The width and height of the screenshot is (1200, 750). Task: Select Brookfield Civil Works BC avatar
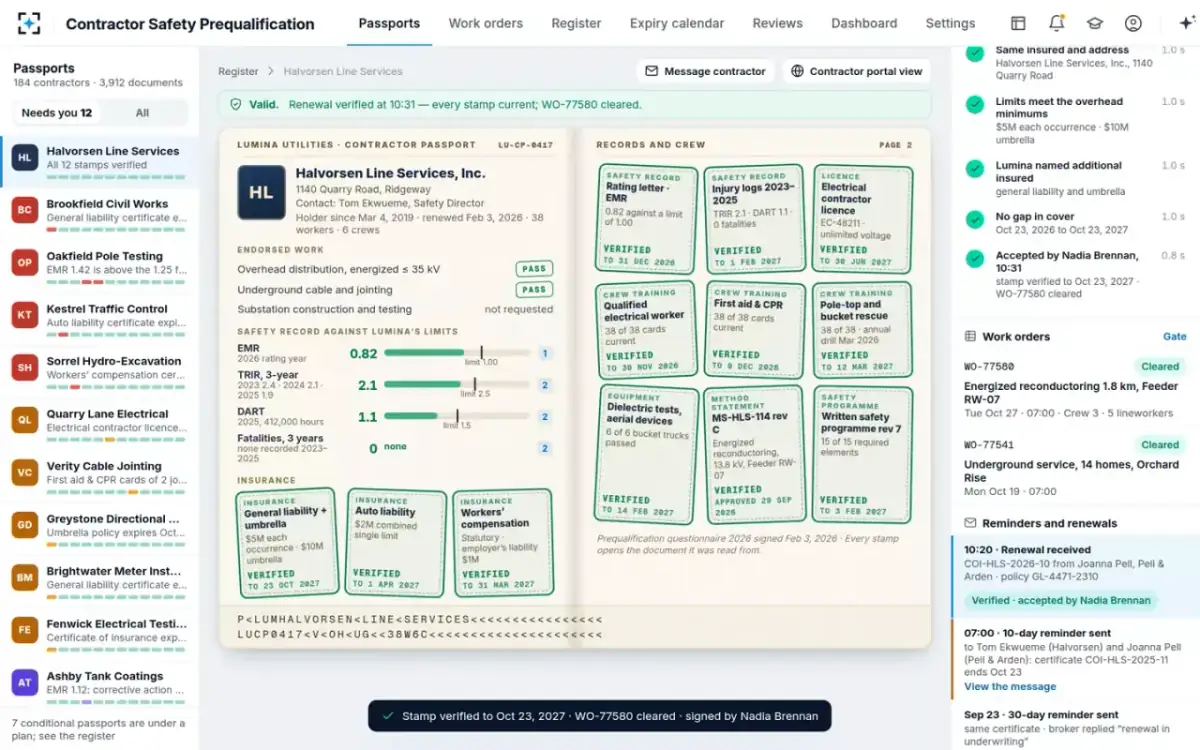point(25,210)
